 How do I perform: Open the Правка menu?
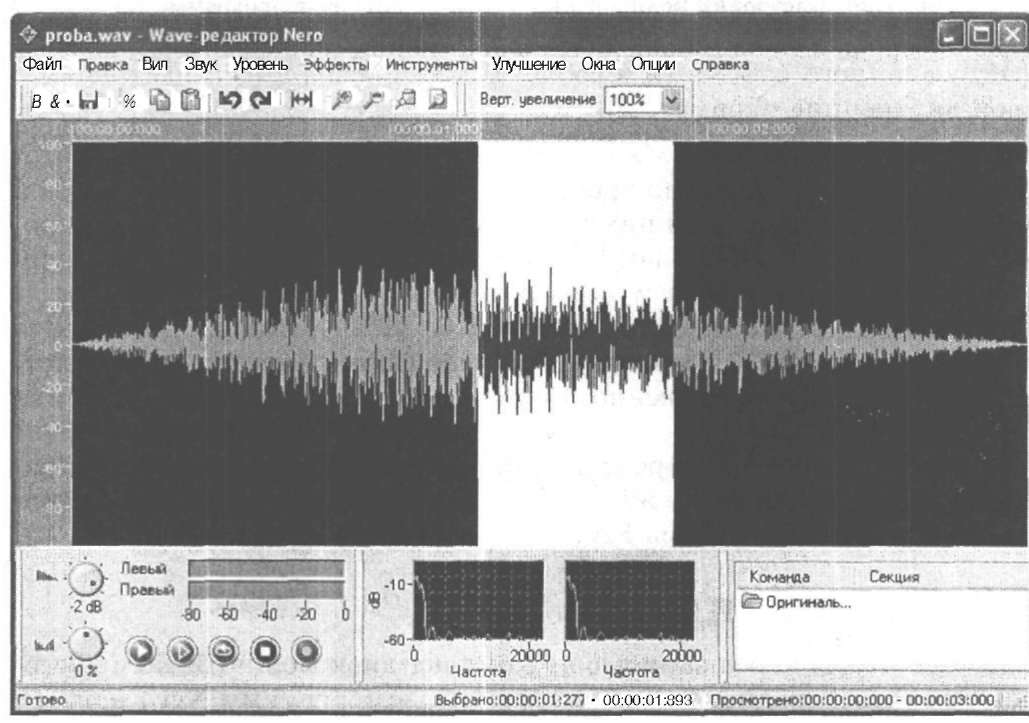coord(103,65)
